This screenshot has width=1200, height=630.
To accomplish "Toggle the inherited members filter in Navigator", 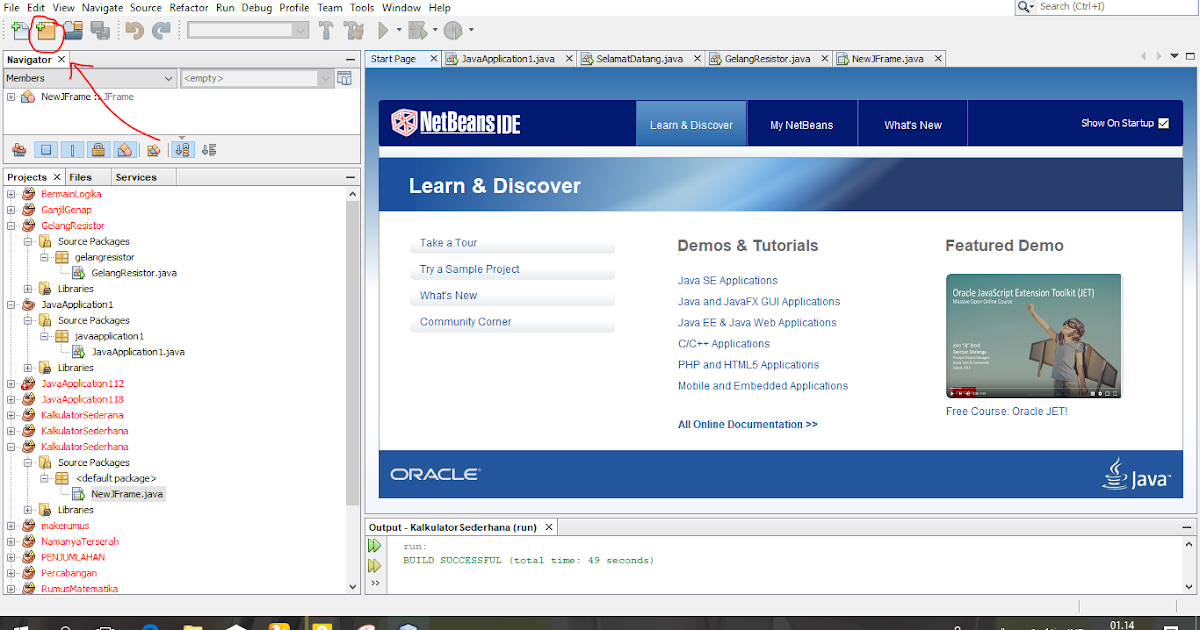I will [19, 148].
